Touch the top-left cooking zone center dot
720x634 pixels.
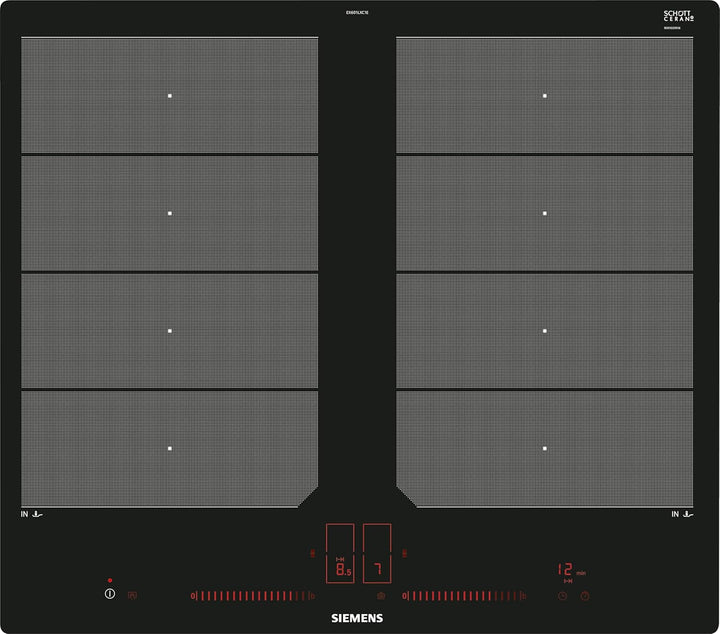[x=170, y=96]
